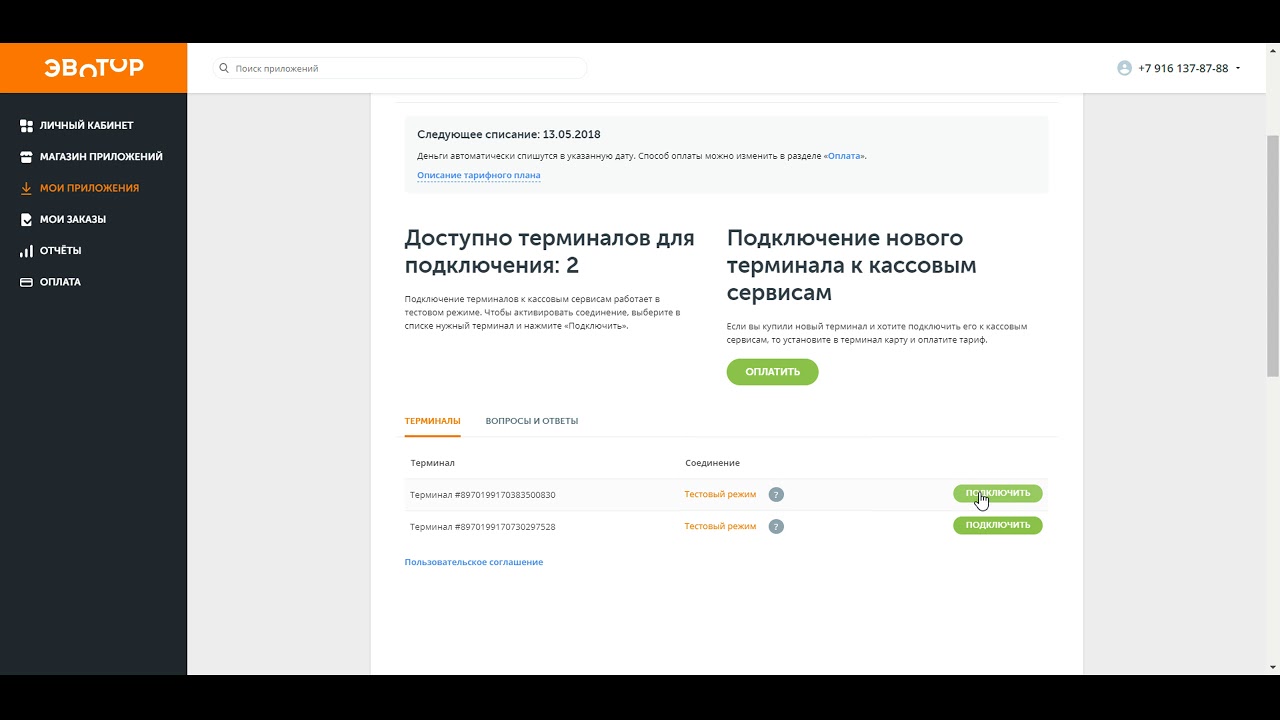
Task: Click help icon for terminal ending 297528
Action: coord(776,526)
